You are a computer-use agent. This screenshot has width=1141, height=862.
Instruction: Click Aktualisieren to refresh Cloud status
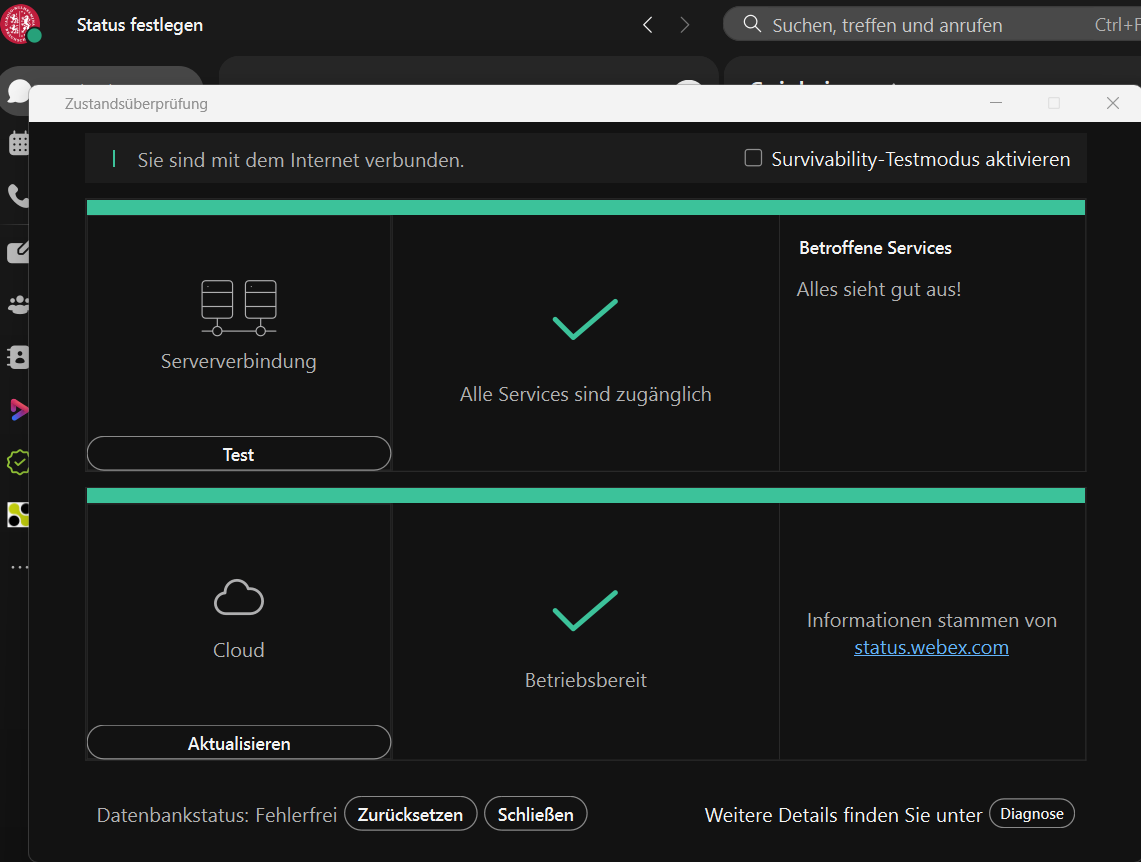[x=239, y=743]
